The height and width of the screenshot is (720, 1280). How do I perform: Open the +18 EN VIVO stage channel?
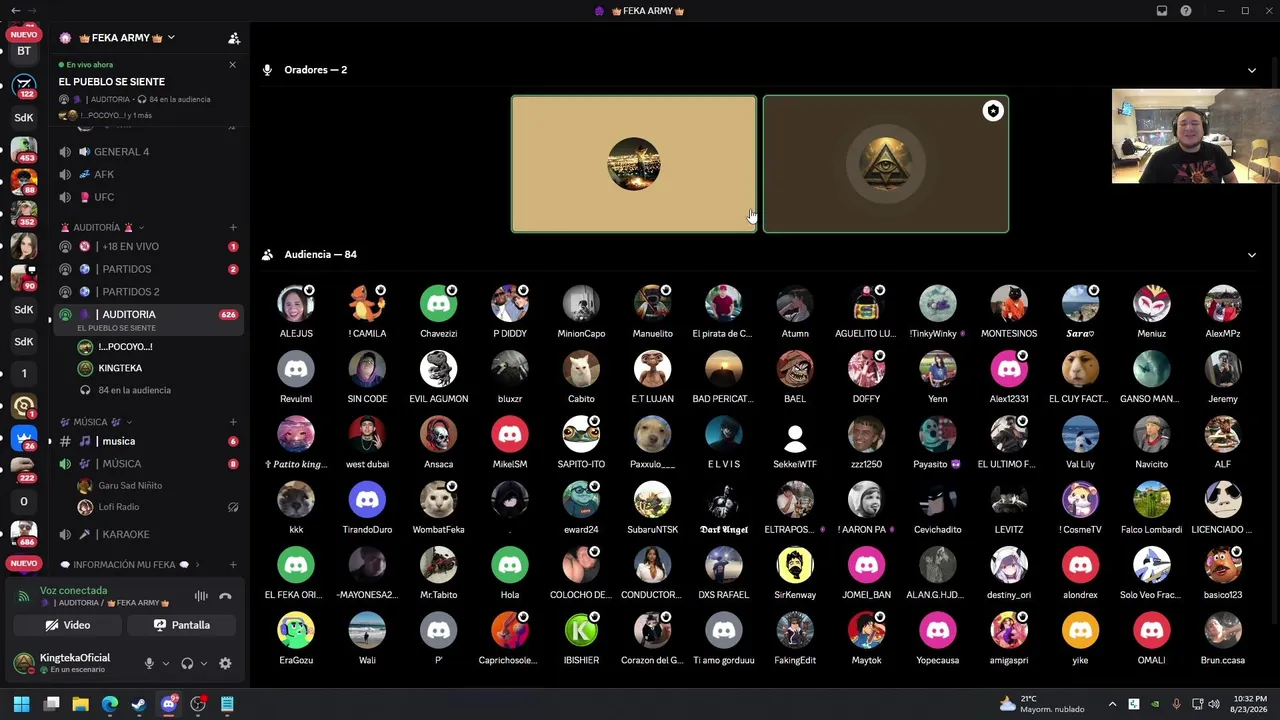coord(148,246)
